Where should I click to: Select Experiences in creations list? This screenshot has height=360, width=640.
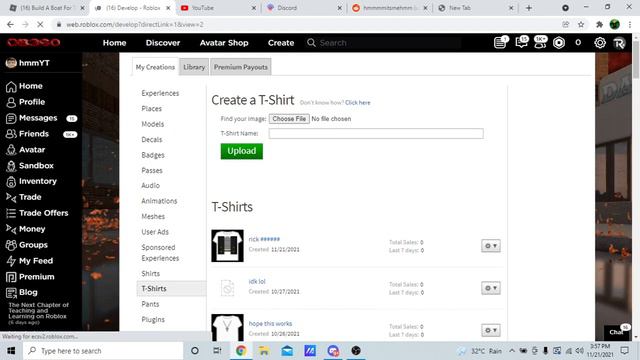[160, 93]
